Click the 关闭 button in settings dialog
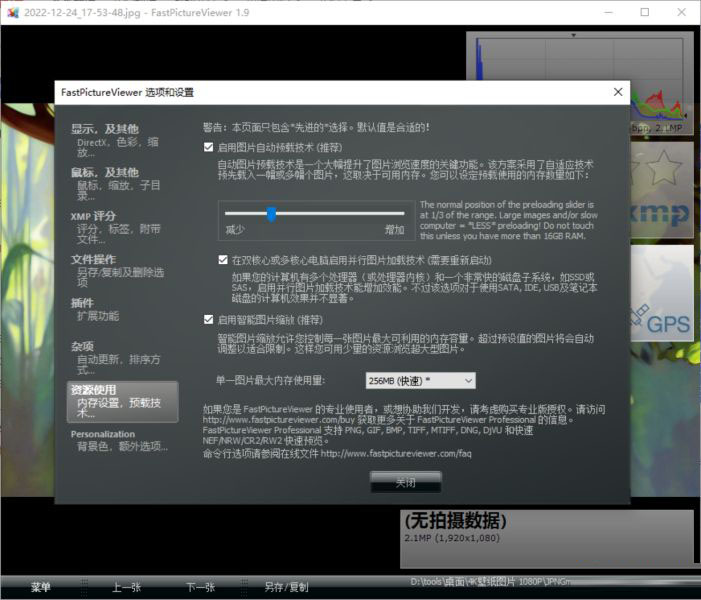The image size is (701, 600). [x=405, y=482]
